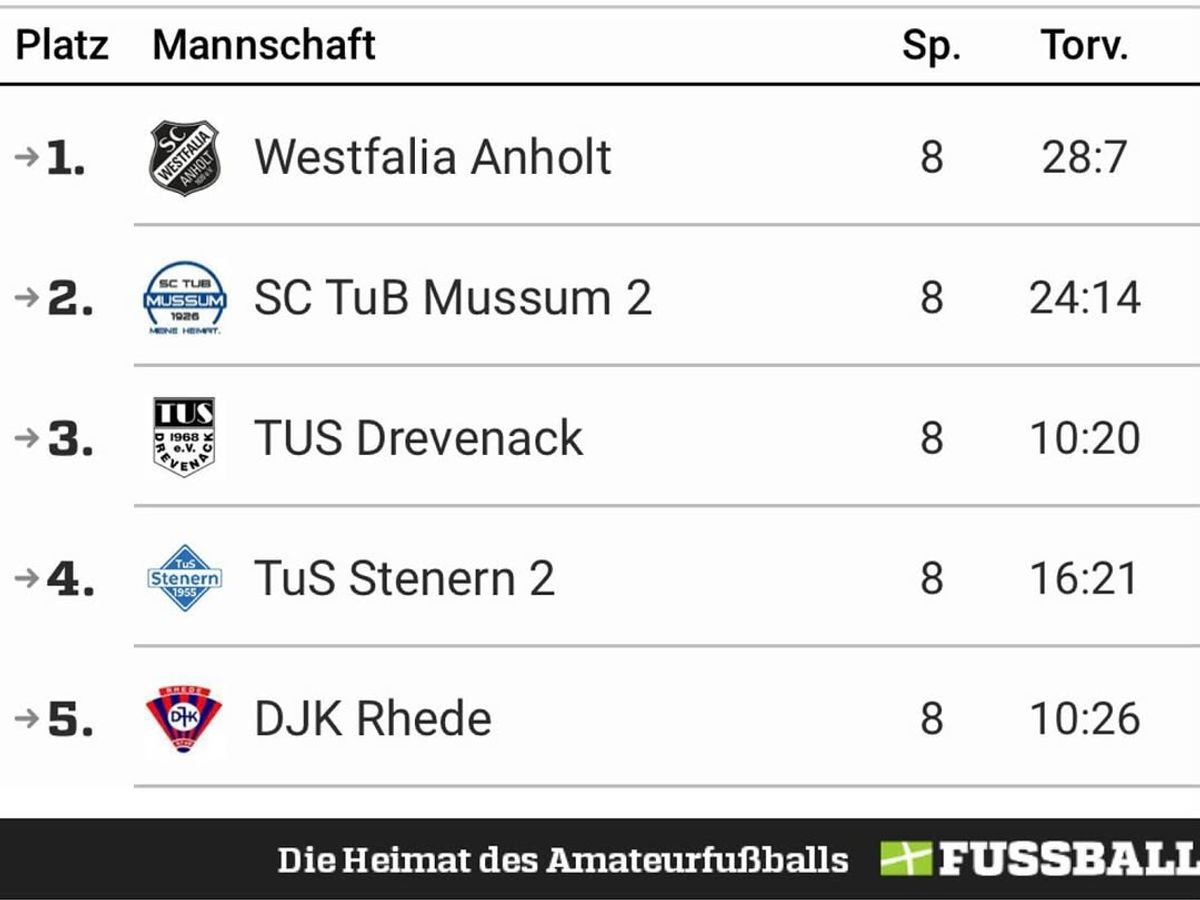The image size is (1200, 900).
Task: Click the green FUSSBALL logo icon
Action: click(905, 859)
